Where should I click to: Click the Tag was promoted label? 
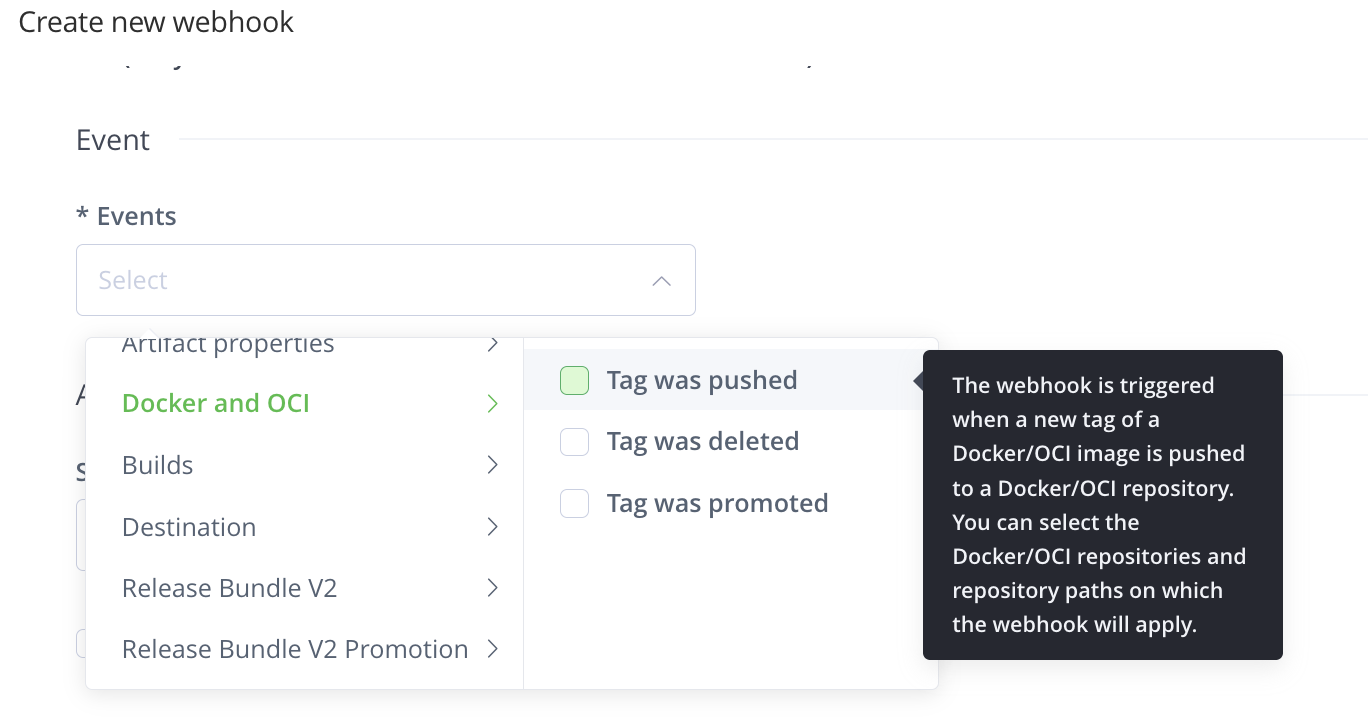pyautogui.click(x=717, y=503)
